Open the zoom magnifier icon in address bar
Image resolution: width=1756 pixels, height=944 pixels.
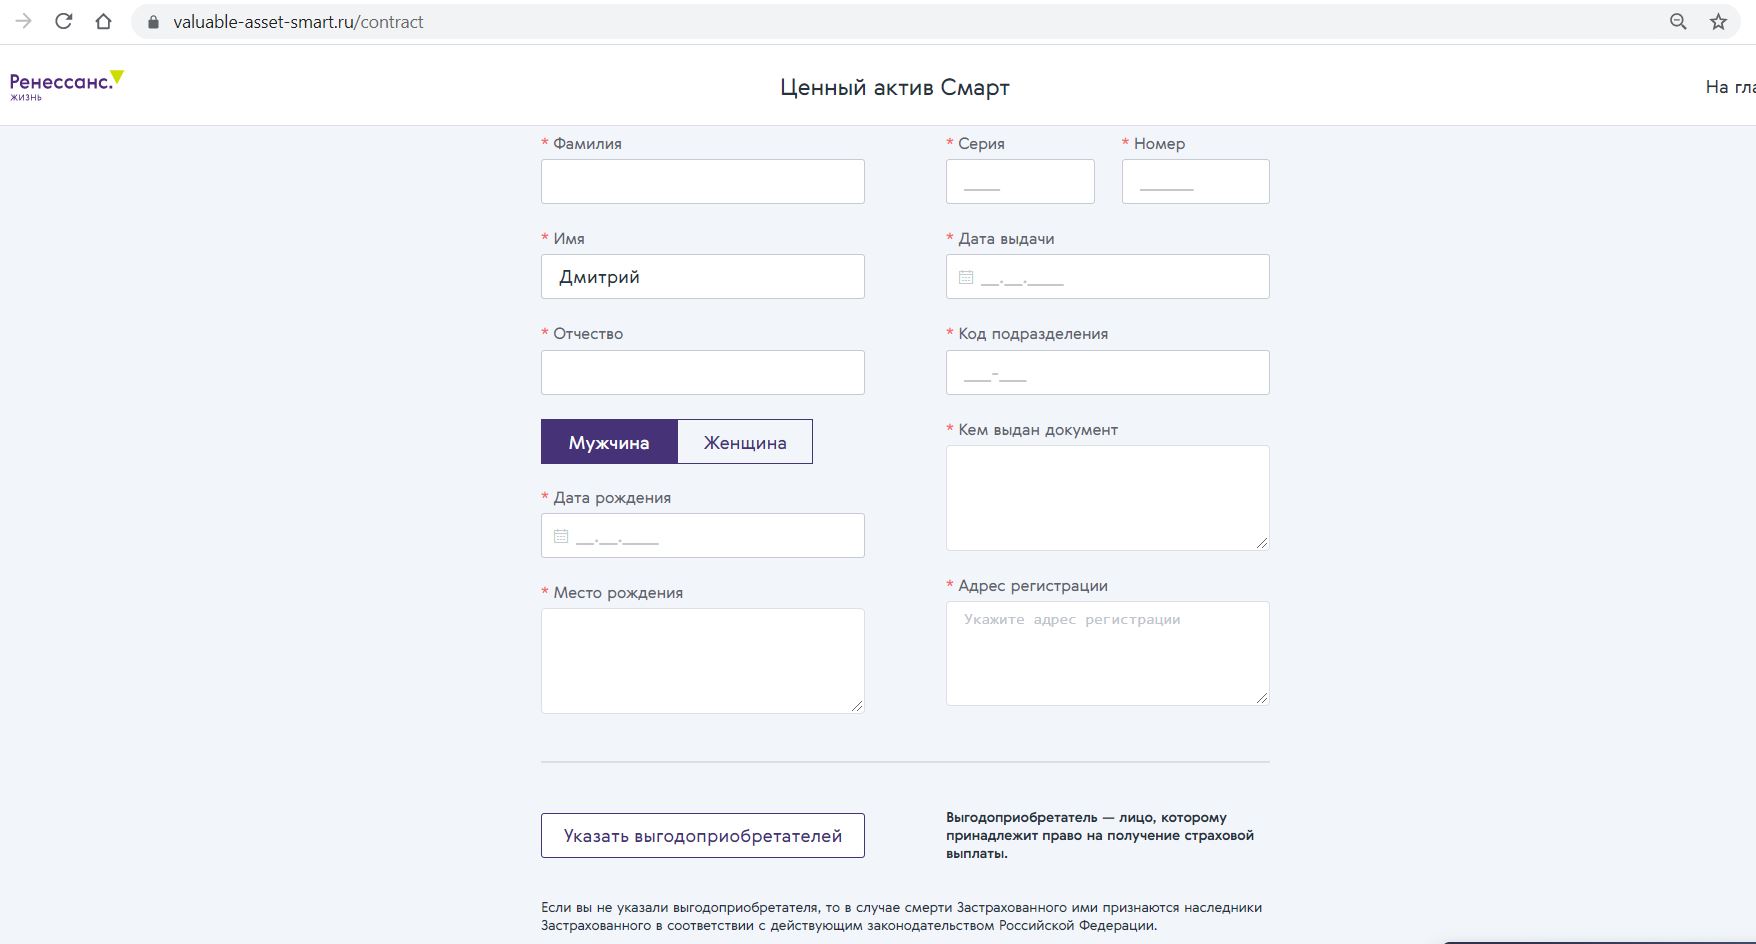[1678, 22]
